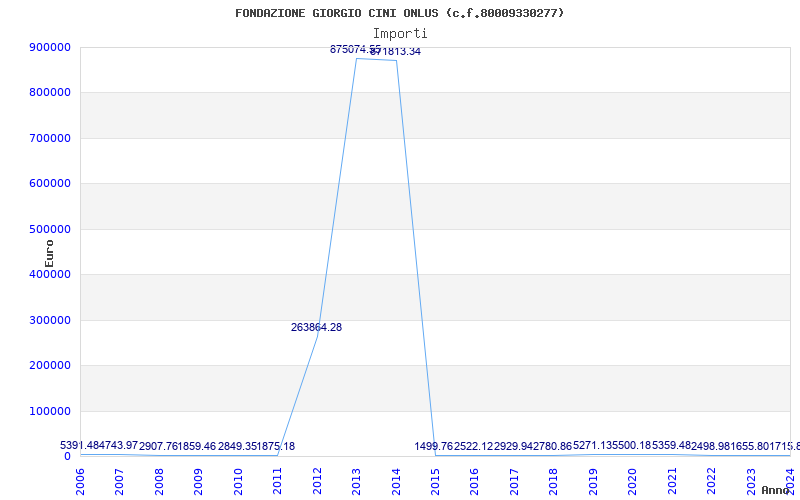
Task: Click the 'Euro' y-axis label
Action: tap(49, 252)
